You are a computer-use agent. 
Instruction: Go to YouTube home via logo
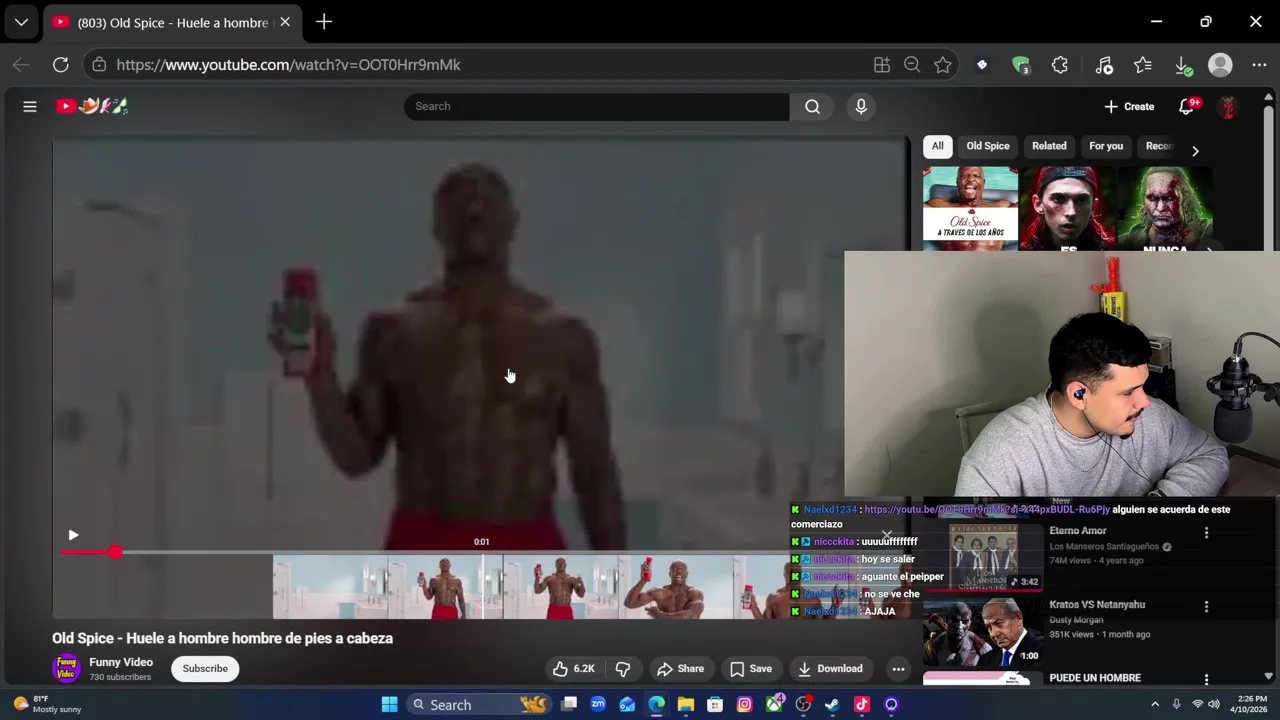pos(92,106)
